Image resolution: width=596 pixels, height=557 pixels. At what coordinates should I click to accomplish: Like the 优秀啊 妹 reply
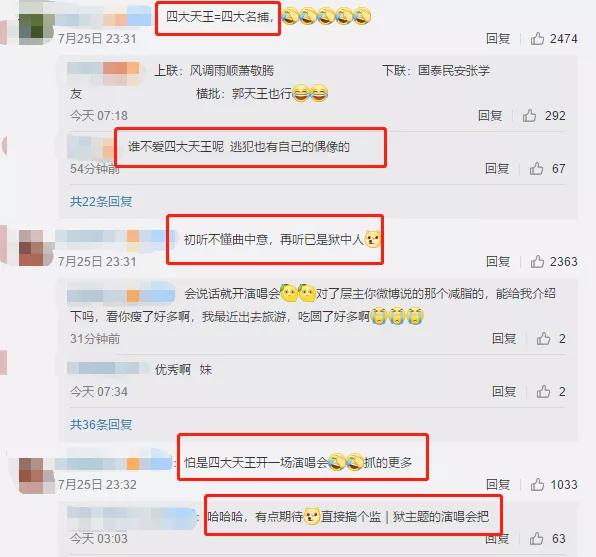pos(543,392)
